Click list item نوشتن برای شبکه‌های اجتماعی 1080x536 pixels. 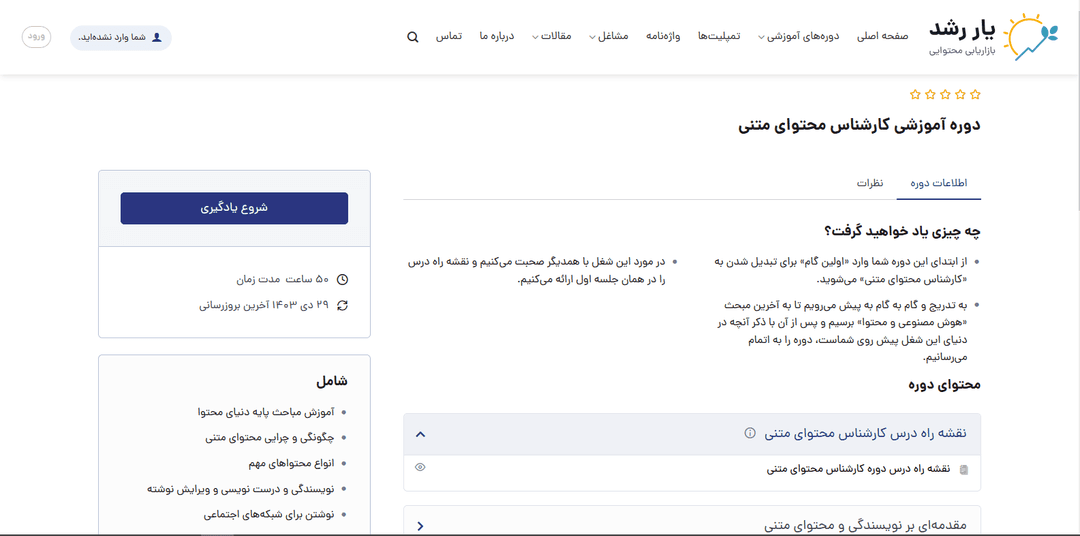(x=269, y=515)
